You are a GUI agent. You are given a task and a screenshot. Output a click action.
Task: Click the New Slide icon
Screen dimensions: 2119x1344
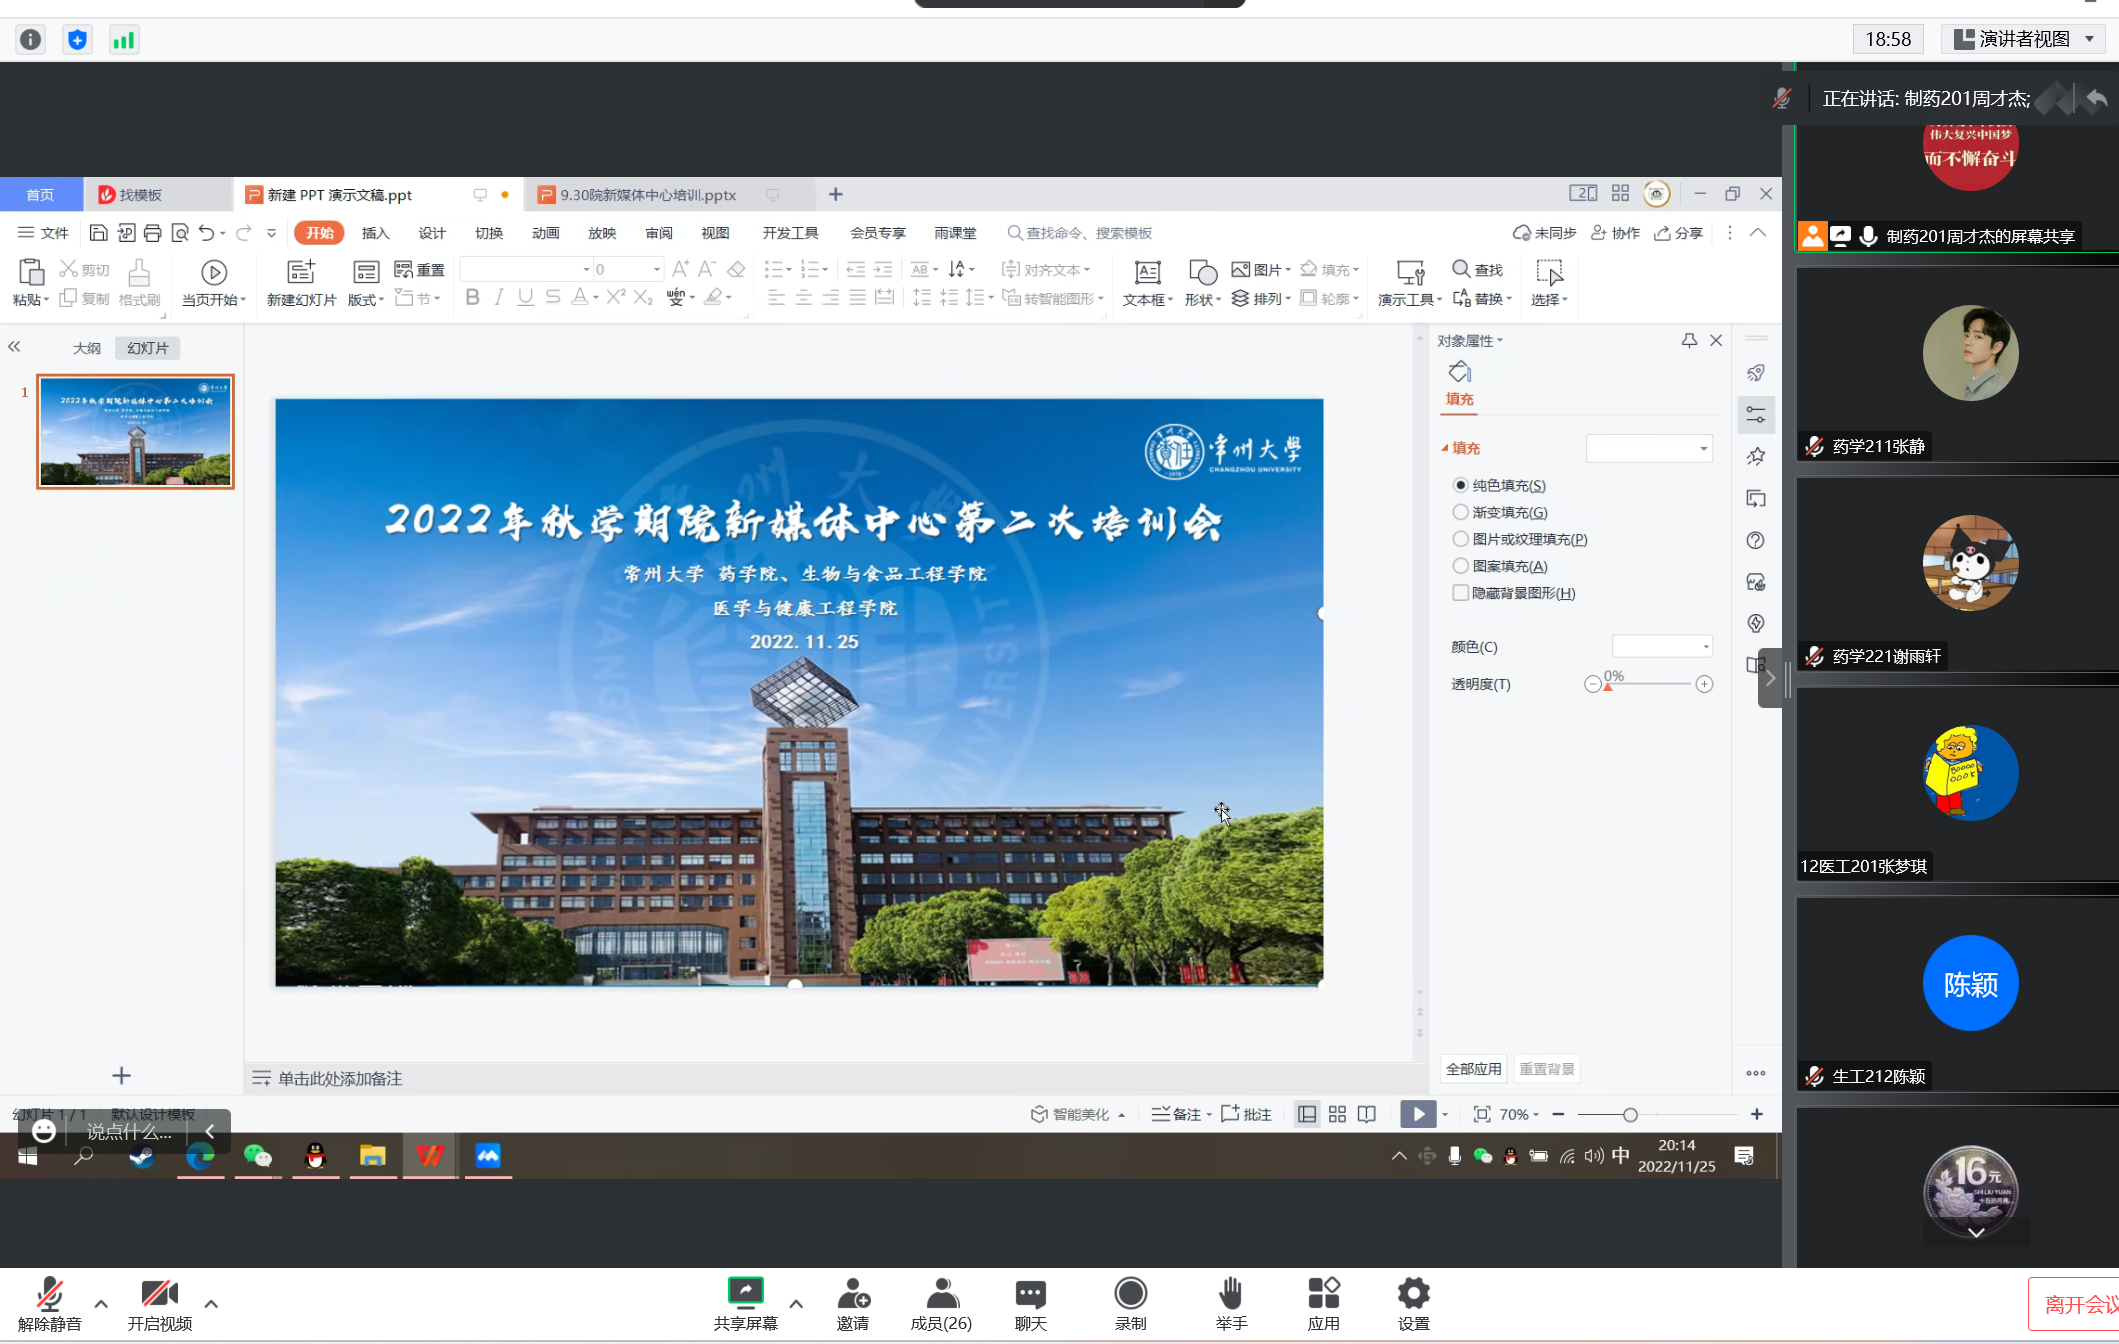301,272
